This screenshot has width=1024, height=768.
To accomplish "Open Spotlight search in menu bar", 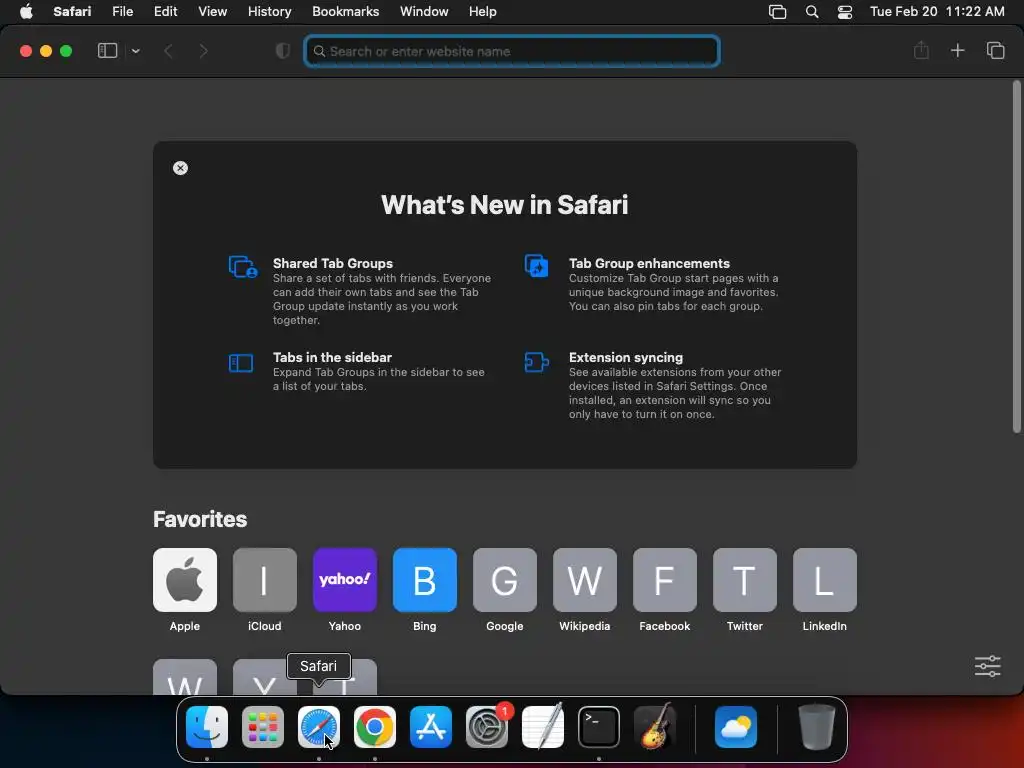I will pos(812,11).
